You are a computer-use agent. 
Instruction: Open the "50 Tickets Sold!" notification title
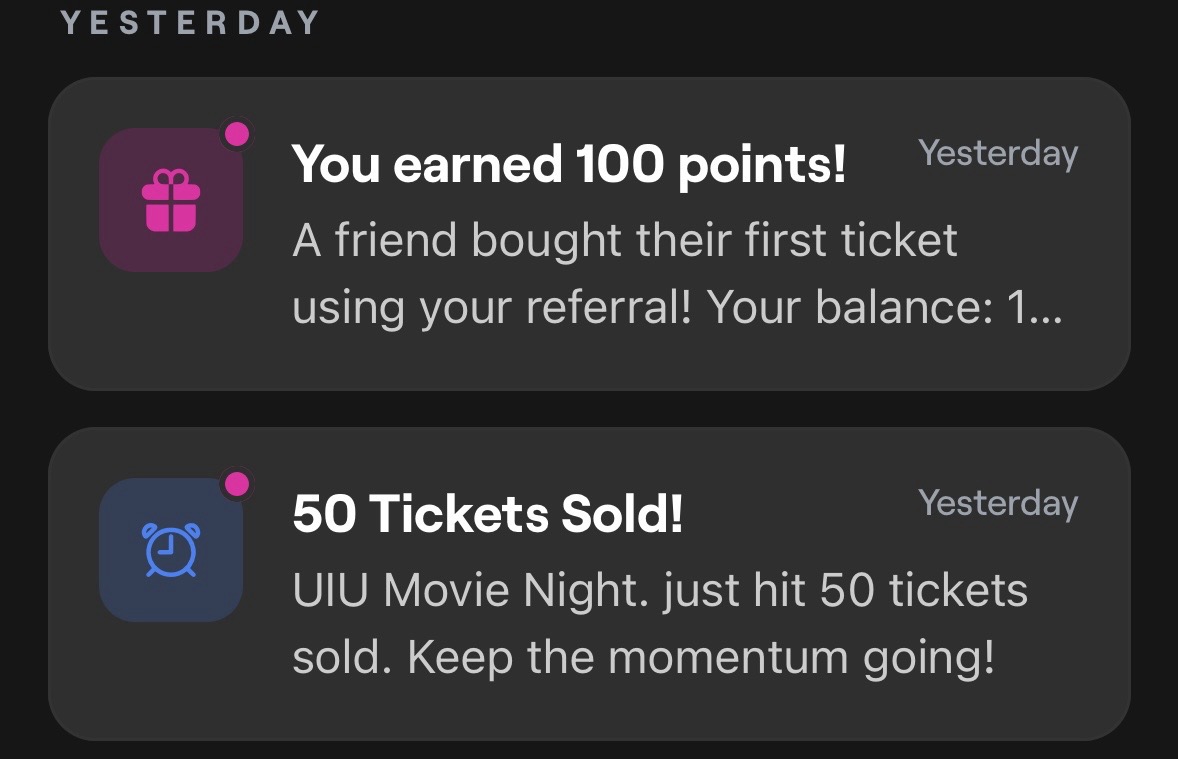coord(487,514)
